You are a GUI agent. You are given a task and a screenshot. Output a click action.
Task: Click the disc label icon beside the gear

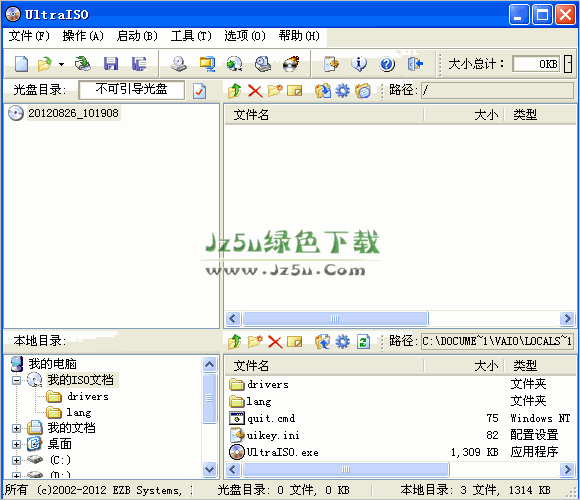(x=362, y=91)
